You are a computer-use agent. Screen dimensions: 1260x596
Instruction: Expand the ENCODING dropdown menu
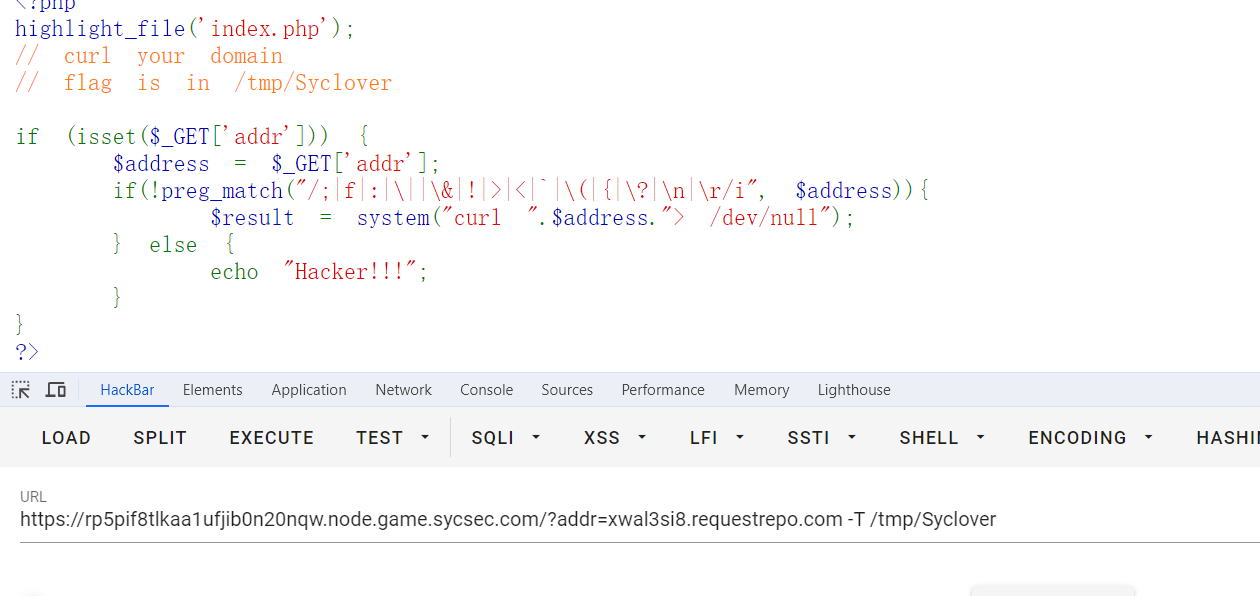click(x=1091, y=438)
